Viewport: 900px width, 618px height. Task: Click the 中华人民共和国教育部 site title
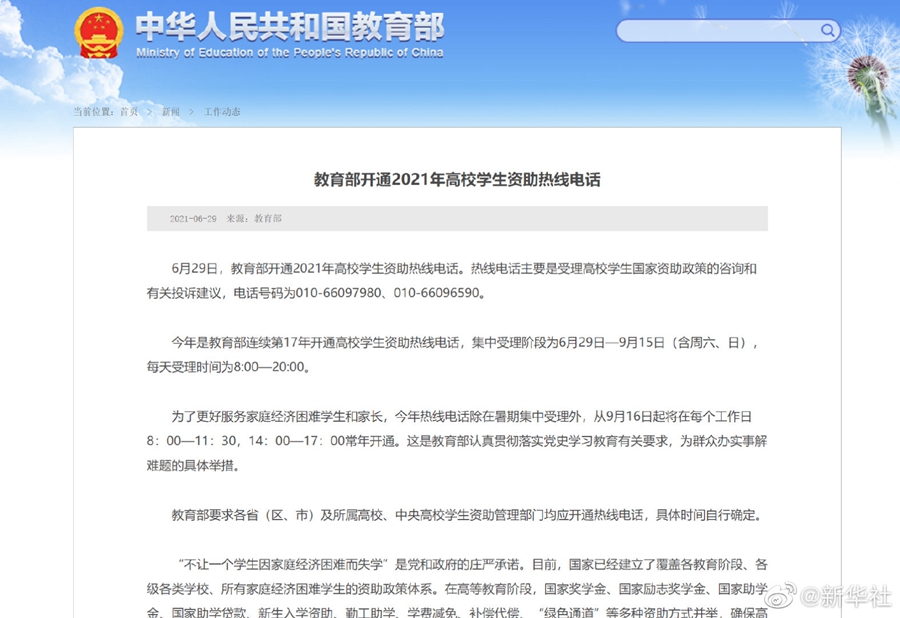point(289,26)
